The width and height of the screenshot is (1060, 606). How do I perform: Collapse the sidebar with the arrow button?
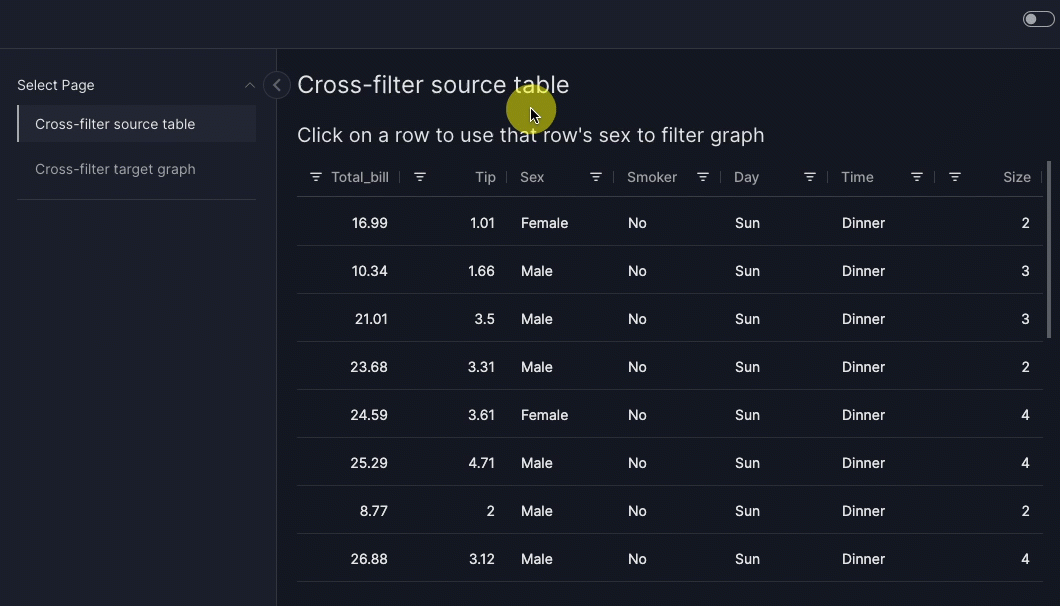click(x=277, y=85)
